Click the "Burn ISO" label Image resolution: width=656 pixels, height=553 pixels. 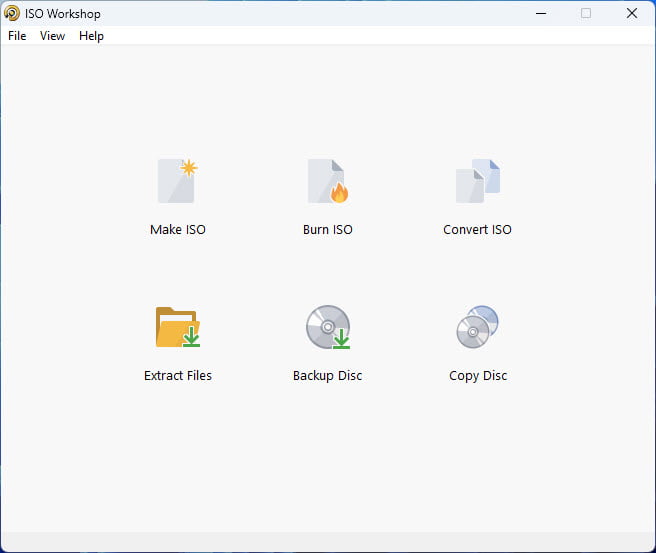328,230
